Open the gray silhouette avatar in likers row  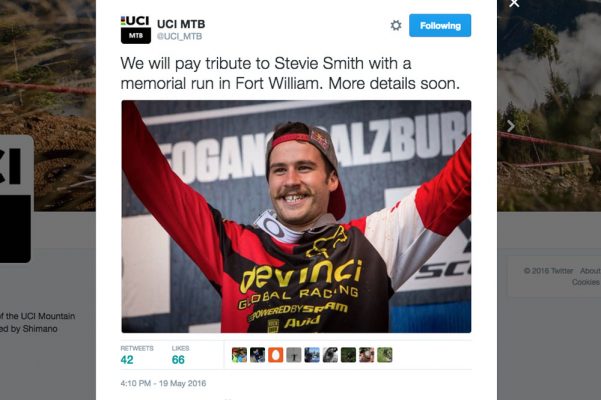coord(294,355)
